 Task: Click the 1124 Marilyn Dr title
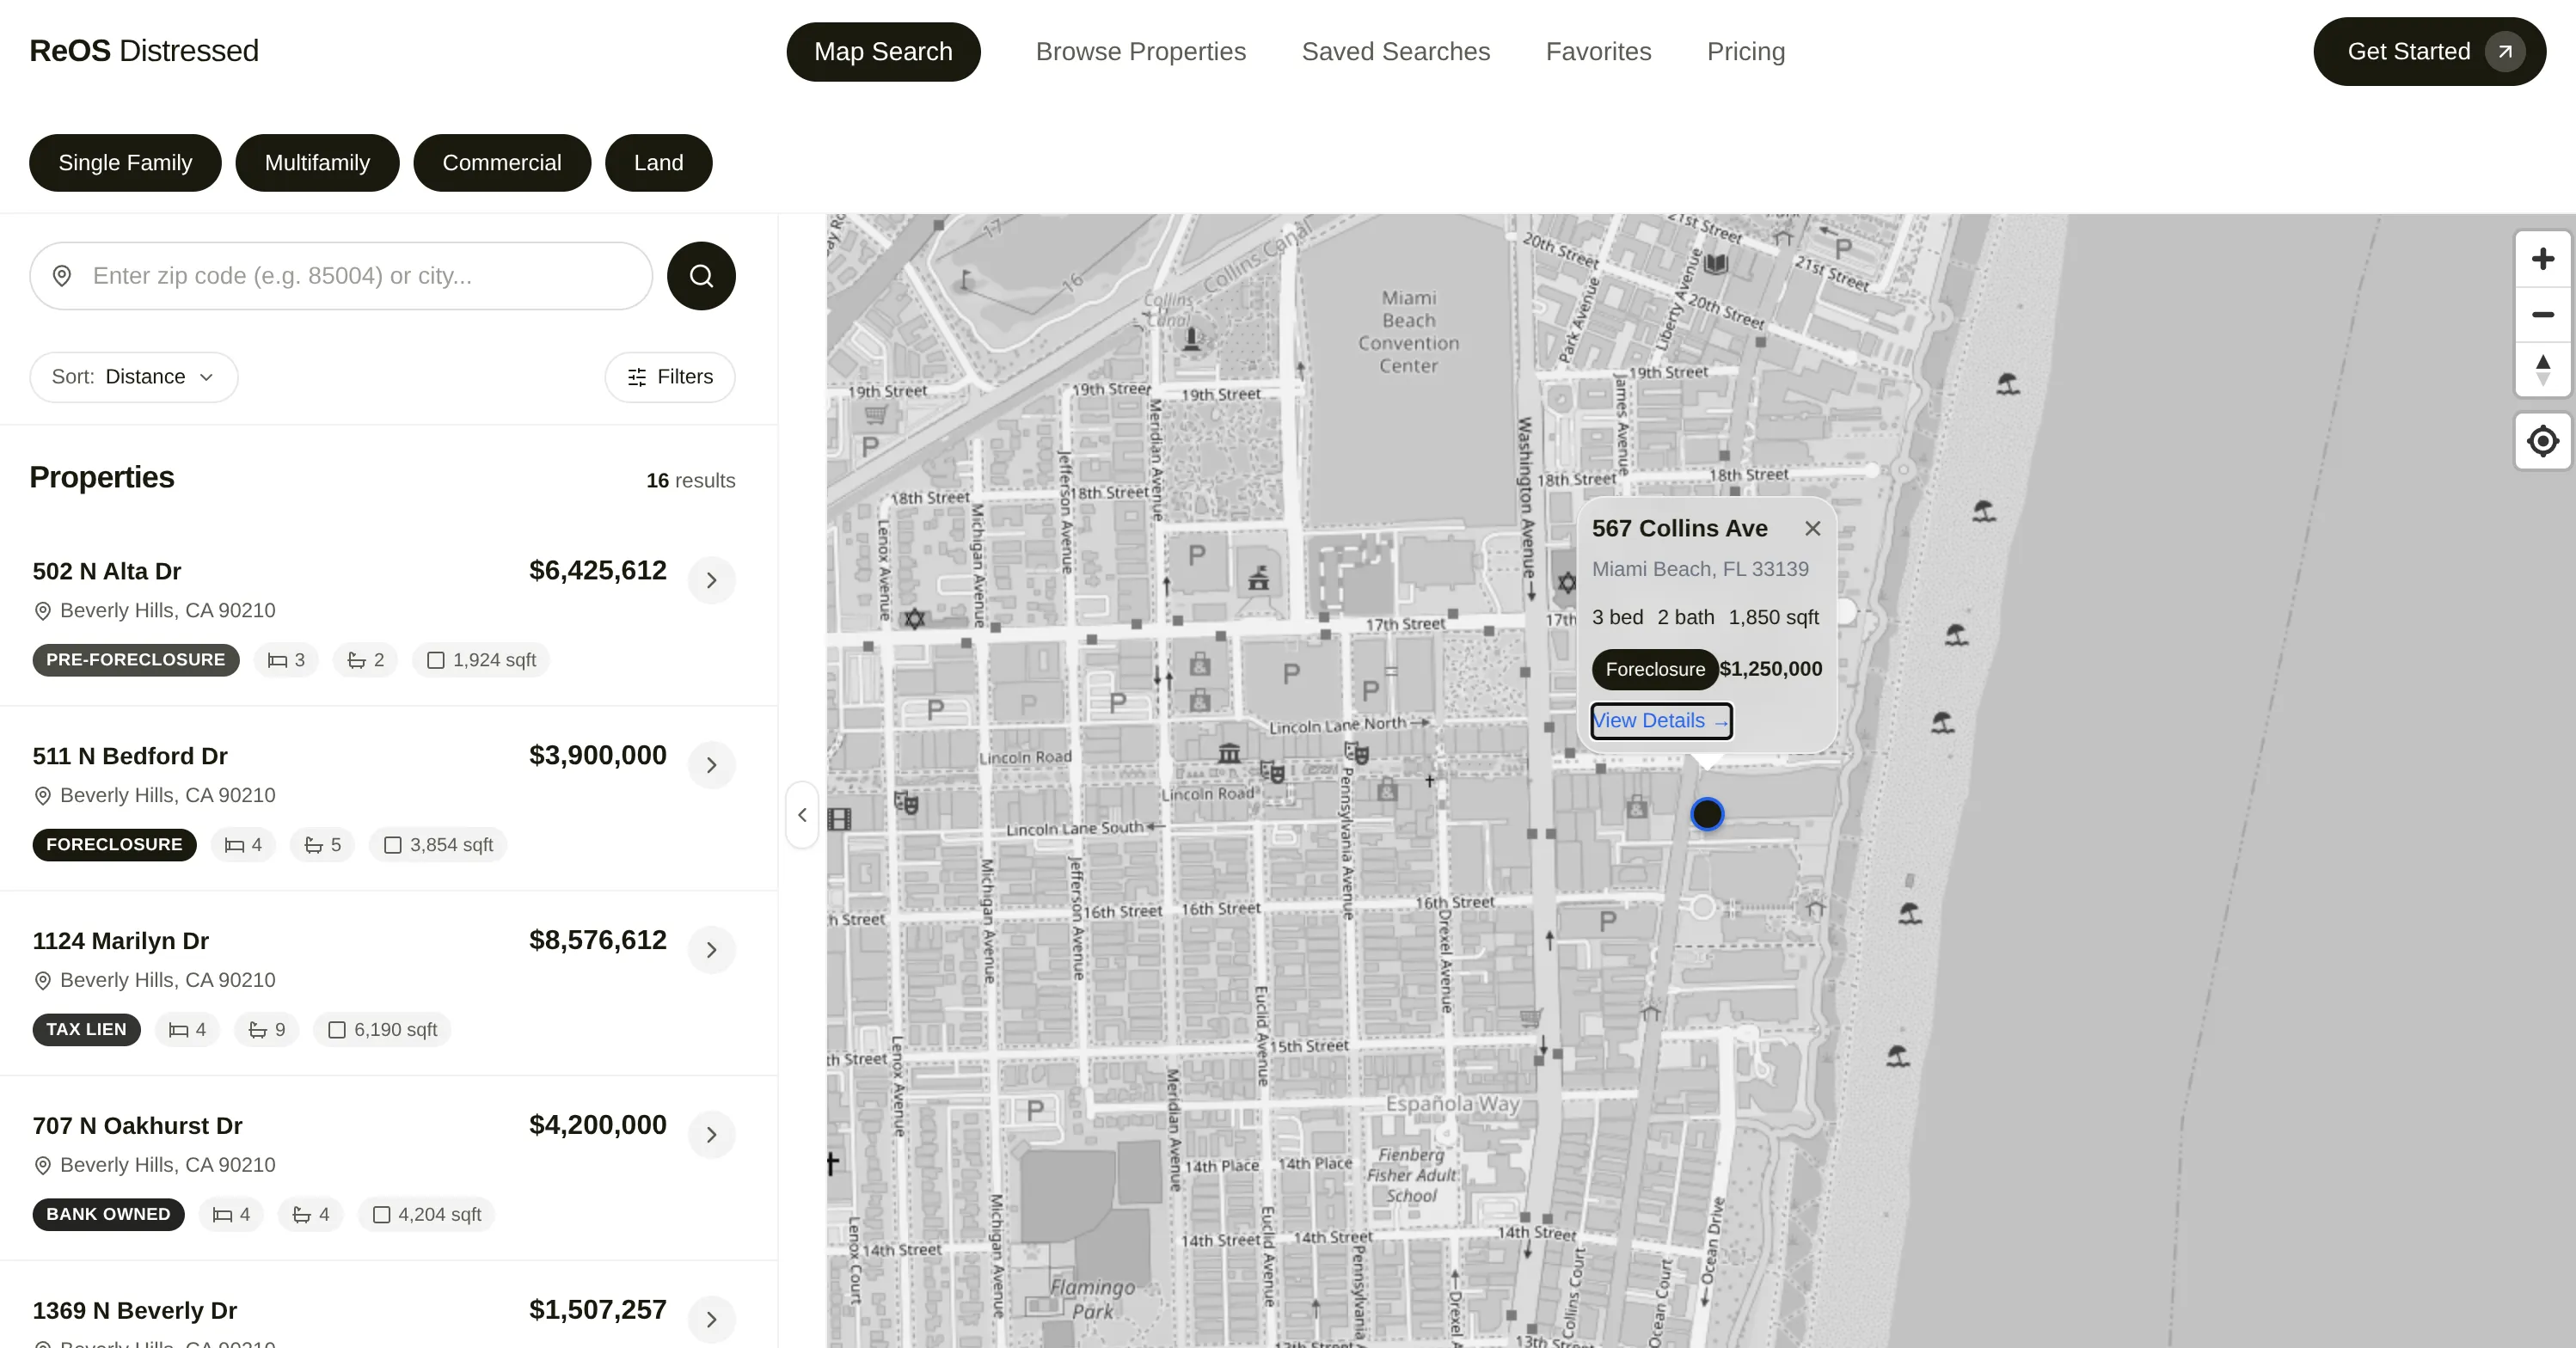tap(121, 942)
